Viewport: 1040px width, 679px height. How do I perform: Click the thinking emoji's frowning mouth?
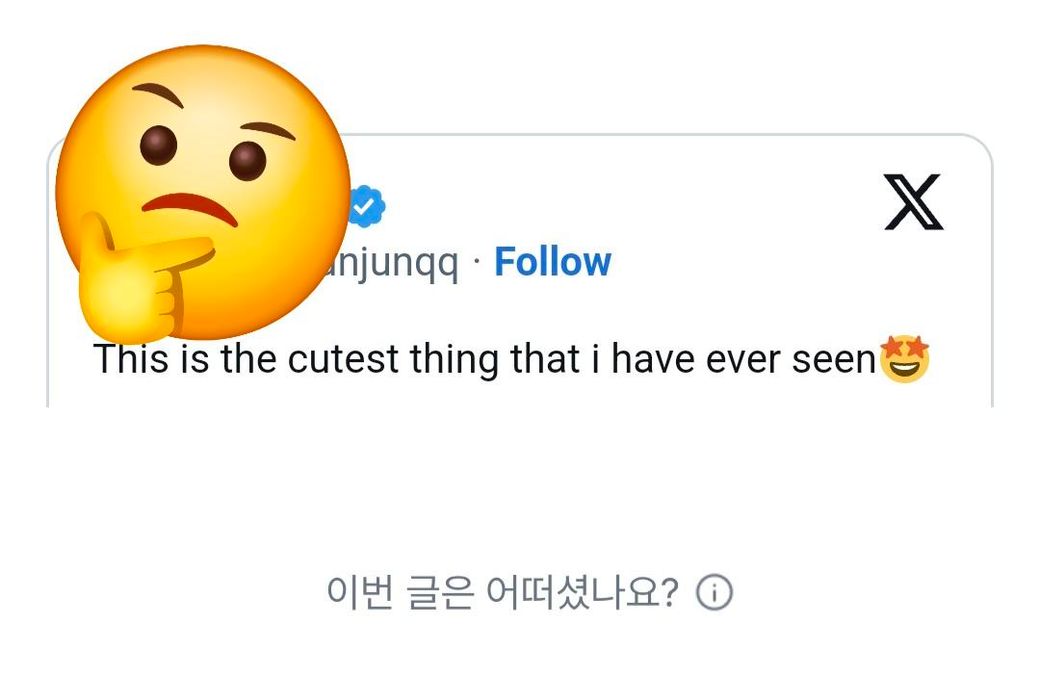point(192,208)
